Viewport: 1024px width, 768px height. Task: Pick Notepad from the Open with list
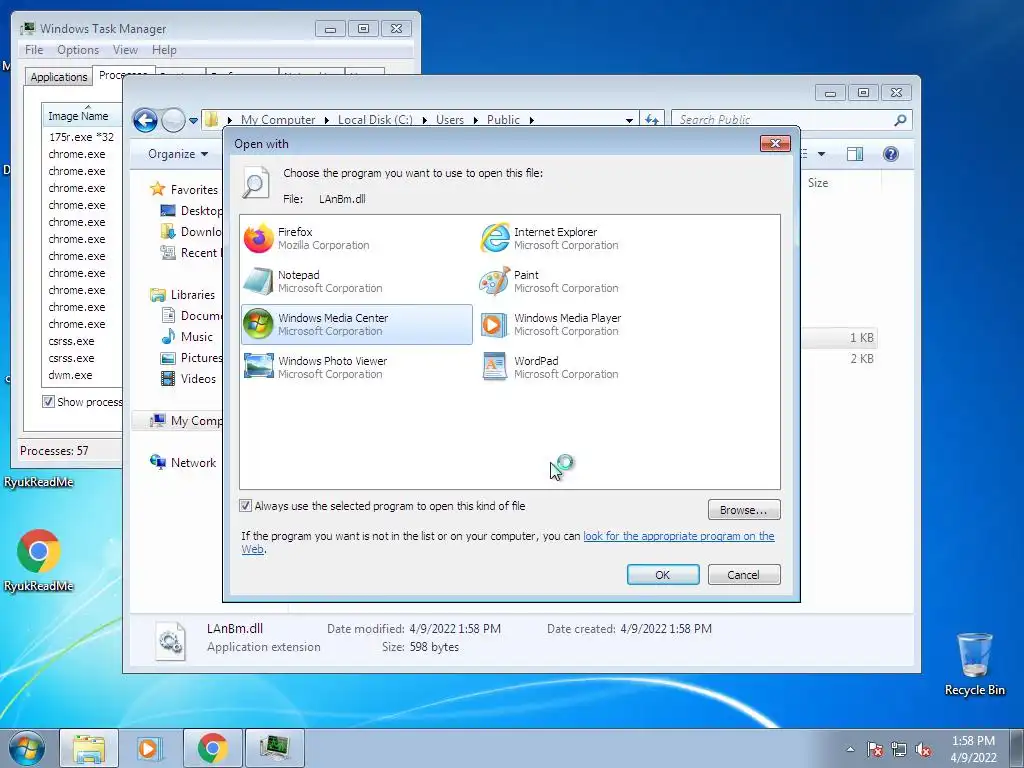[357, 281]
